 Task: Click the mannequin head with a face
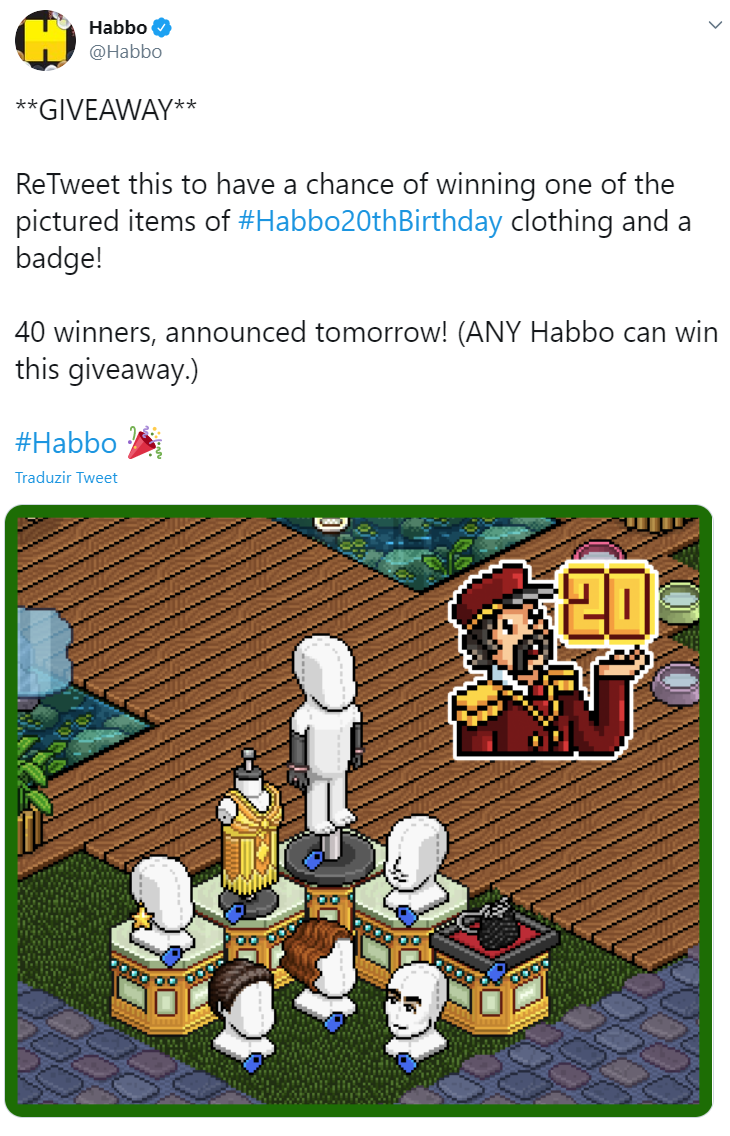414,1011
